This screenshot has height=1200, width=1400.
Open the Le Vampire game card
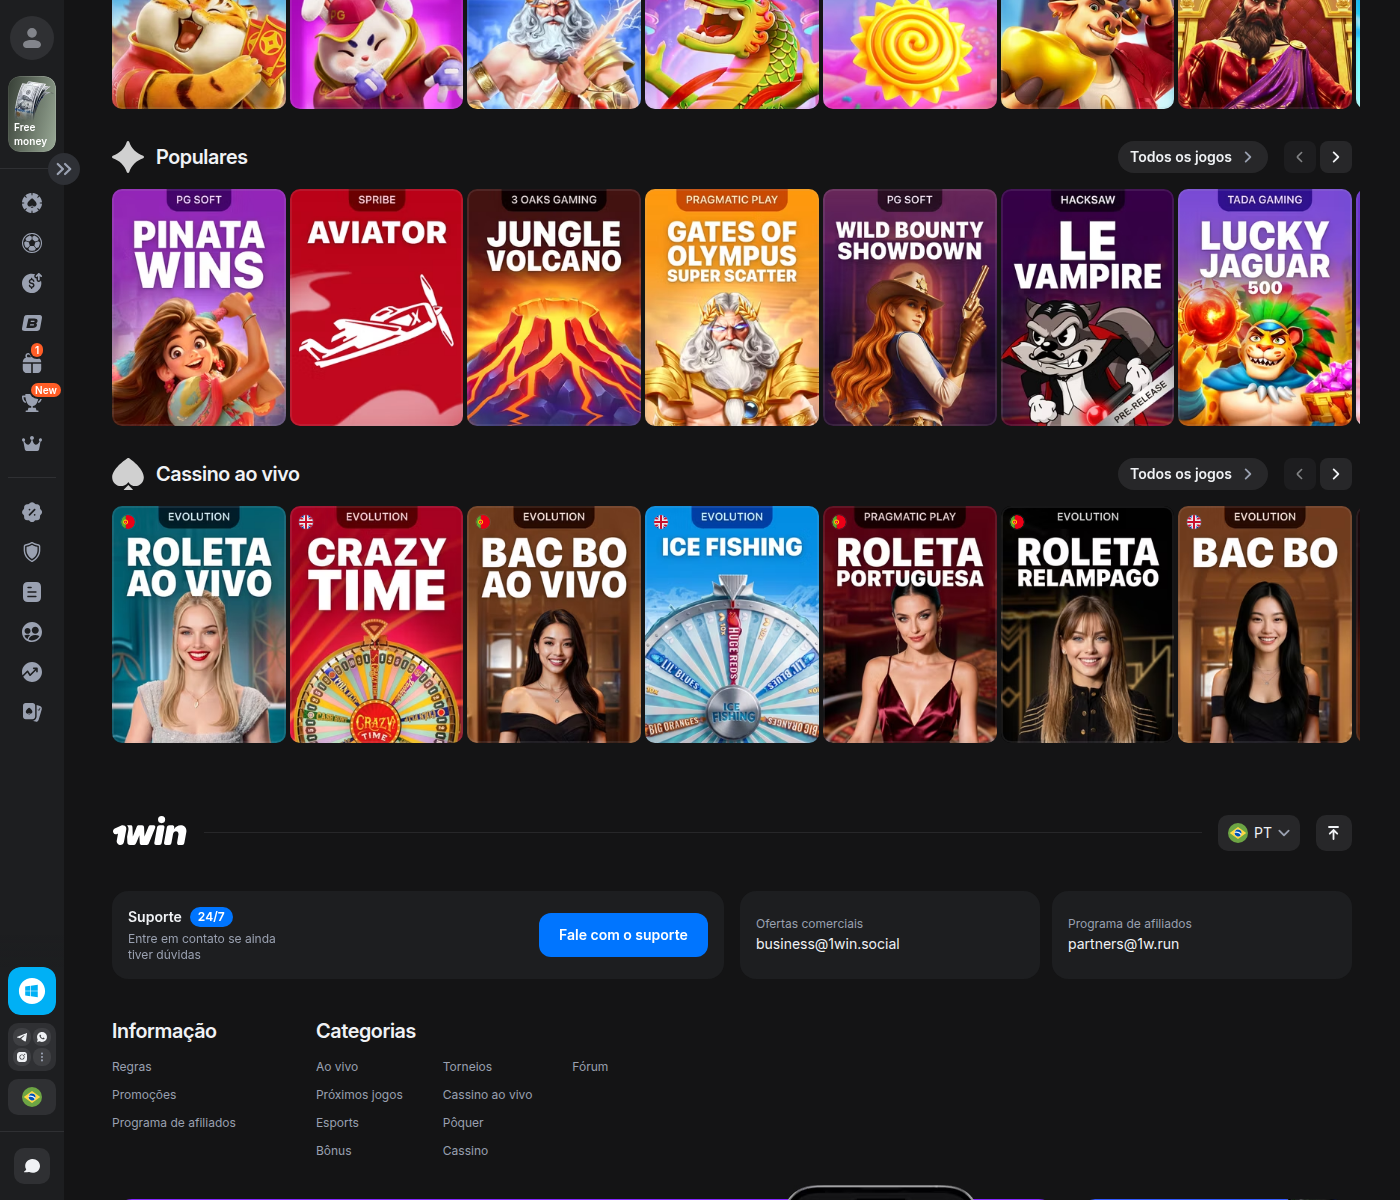click(1087, 308)
